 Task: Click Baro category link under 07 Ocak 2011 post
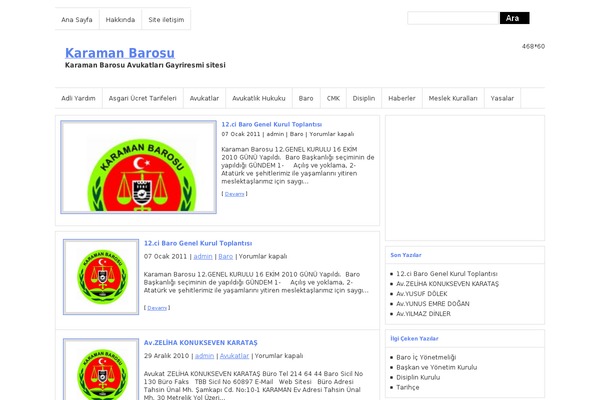226,256
